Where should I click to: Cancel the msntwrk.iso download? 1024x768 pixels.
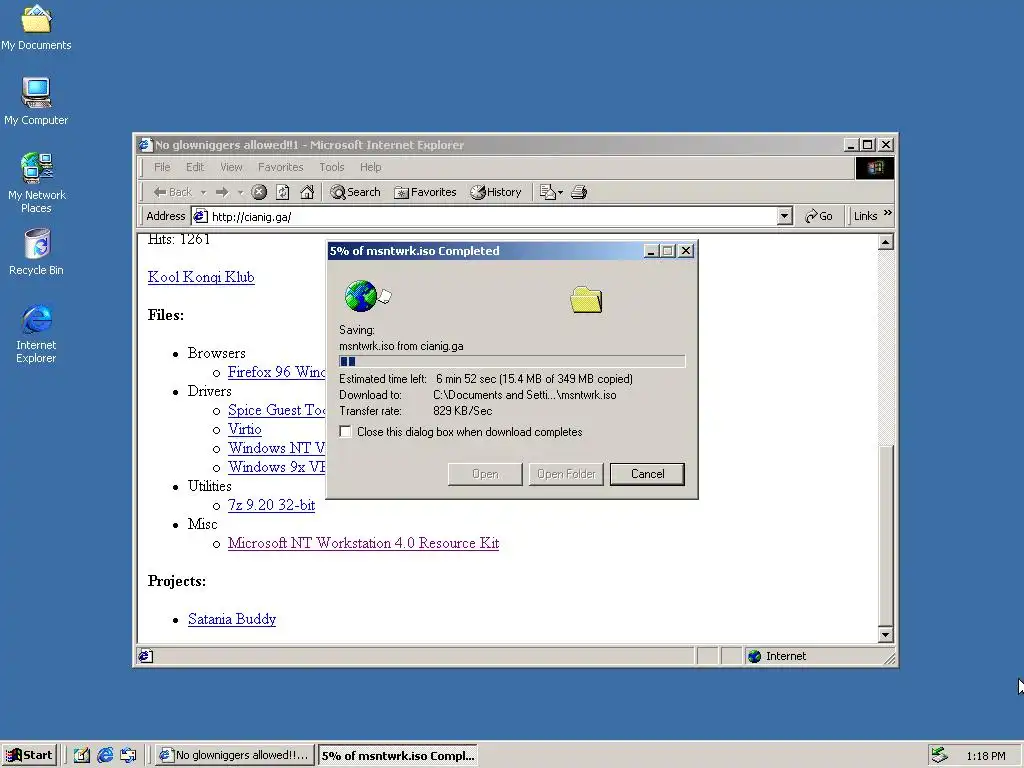pos(647,474)
